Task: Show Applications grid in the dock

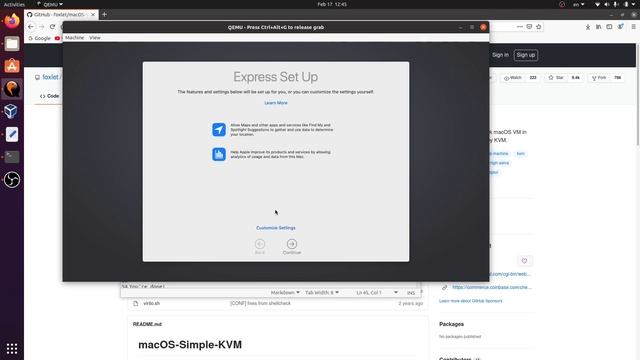Action: (x=12, y=349)
